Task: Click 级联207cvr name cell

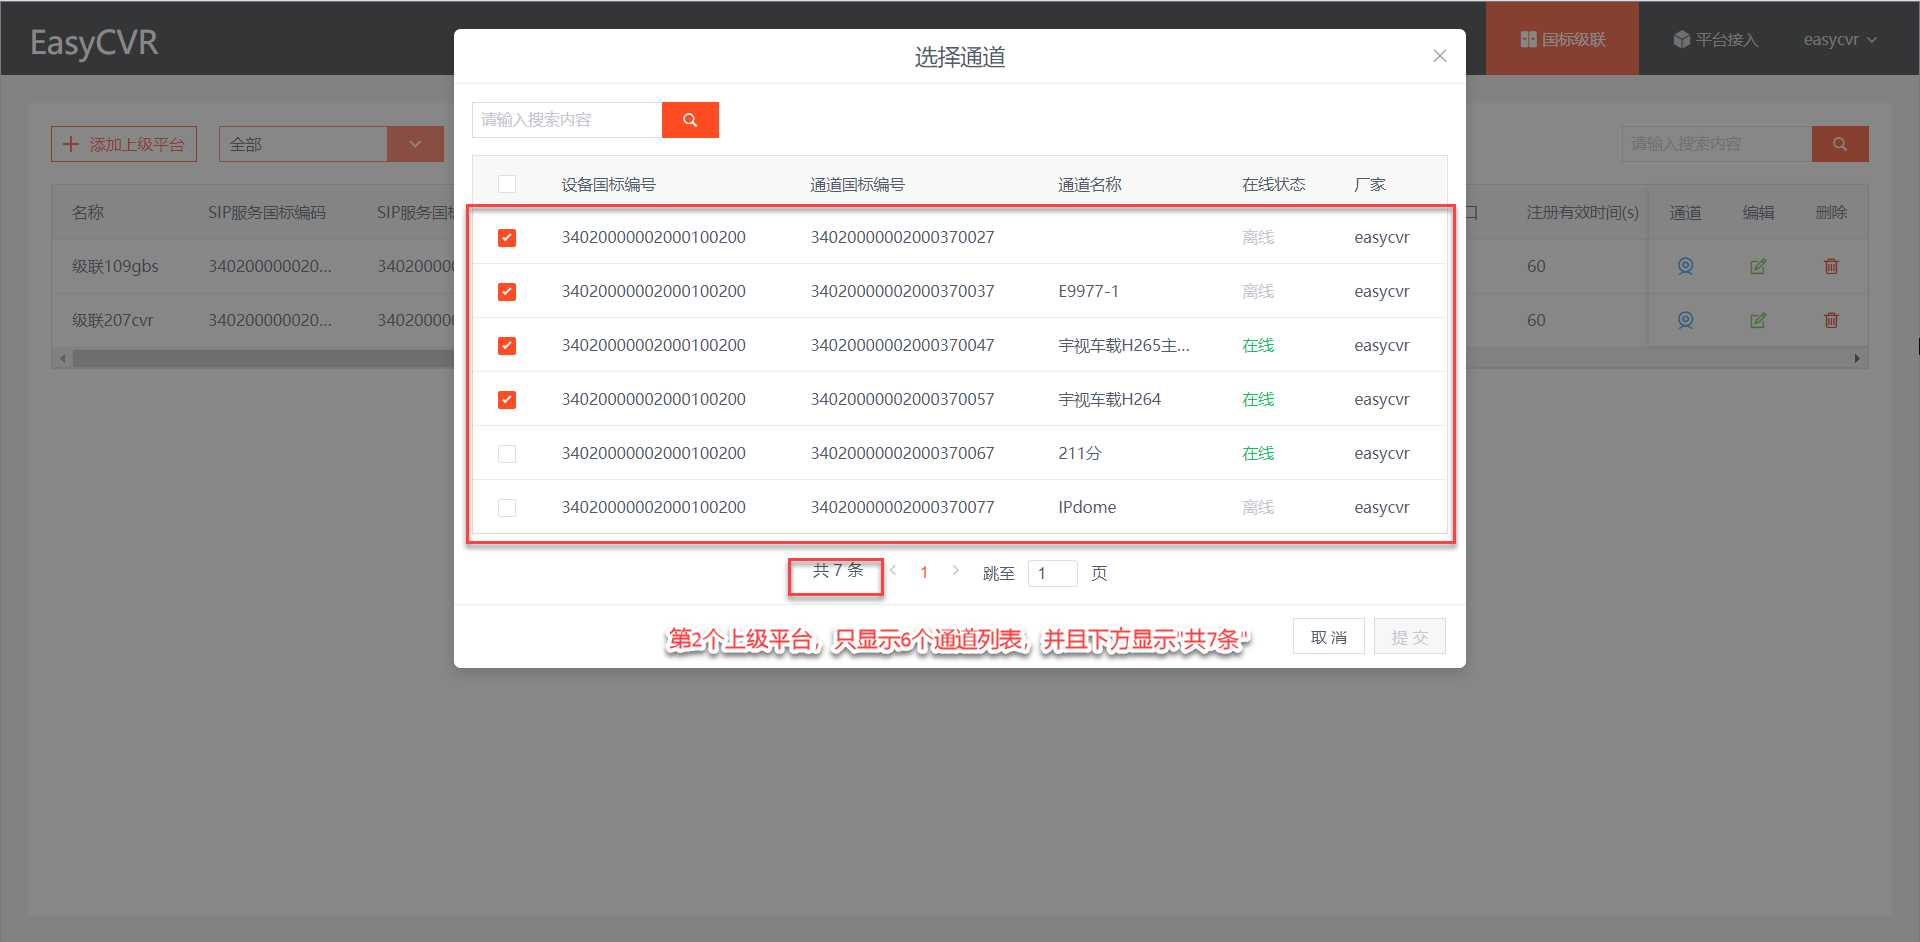Action: pos(112,320)
